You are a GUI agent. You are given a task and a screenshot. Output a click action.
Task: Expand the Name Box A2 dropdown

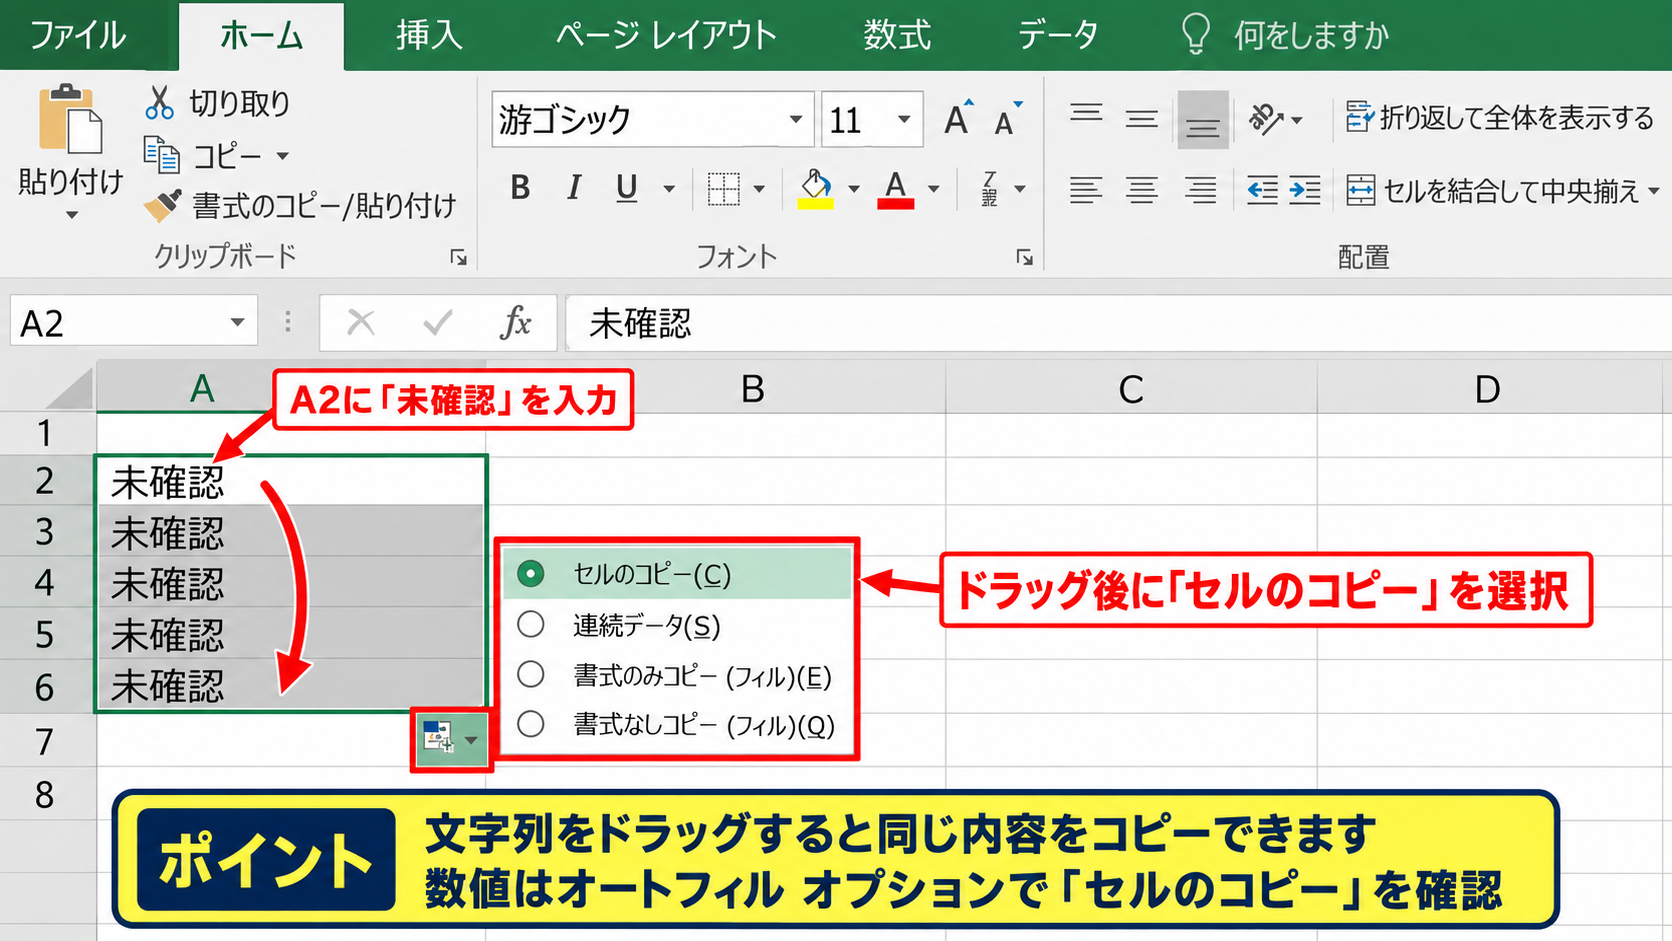[237, 323]
